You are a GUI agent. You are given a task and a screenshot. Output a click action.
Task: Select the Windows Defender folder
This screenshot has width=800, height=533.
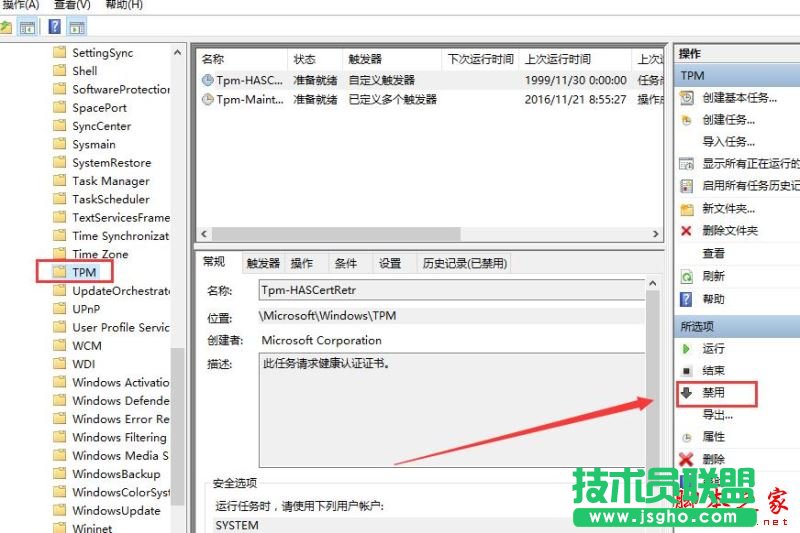tap(121, 401)
